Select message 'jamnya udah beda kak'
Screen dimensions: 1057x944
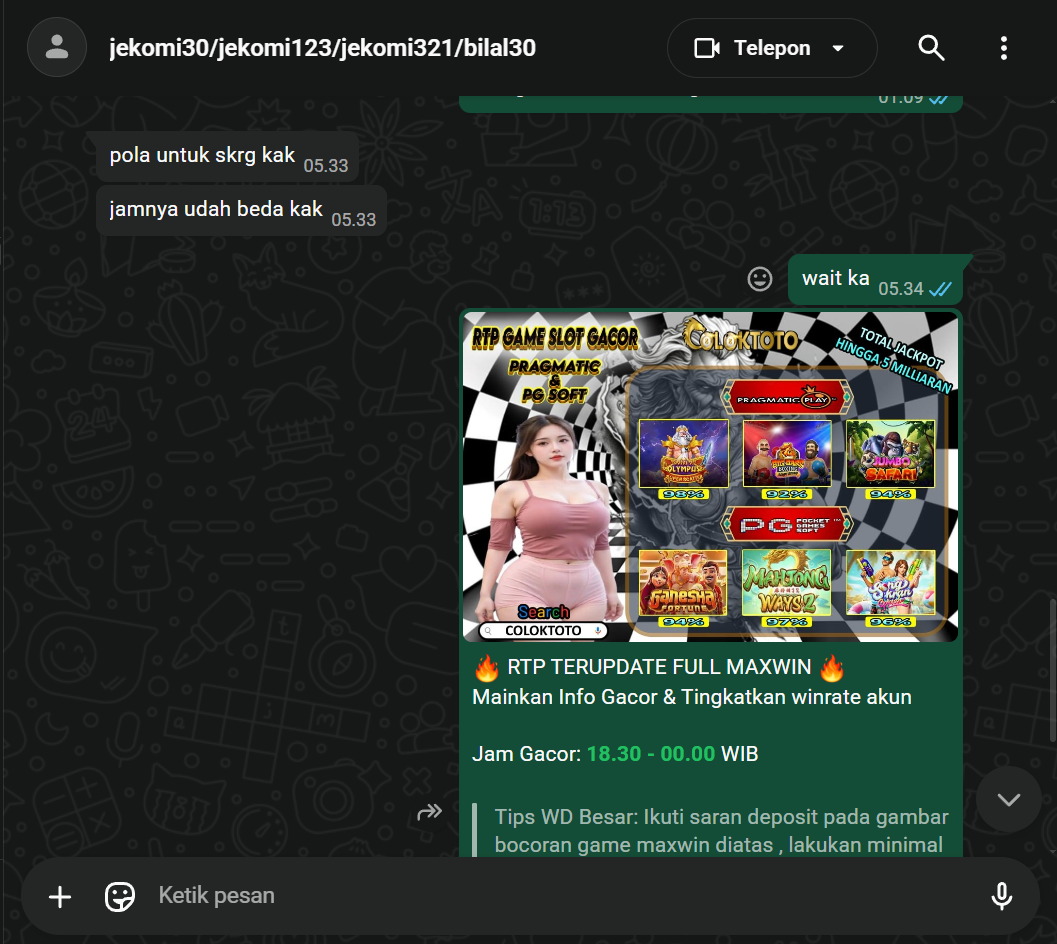point(241,210)
